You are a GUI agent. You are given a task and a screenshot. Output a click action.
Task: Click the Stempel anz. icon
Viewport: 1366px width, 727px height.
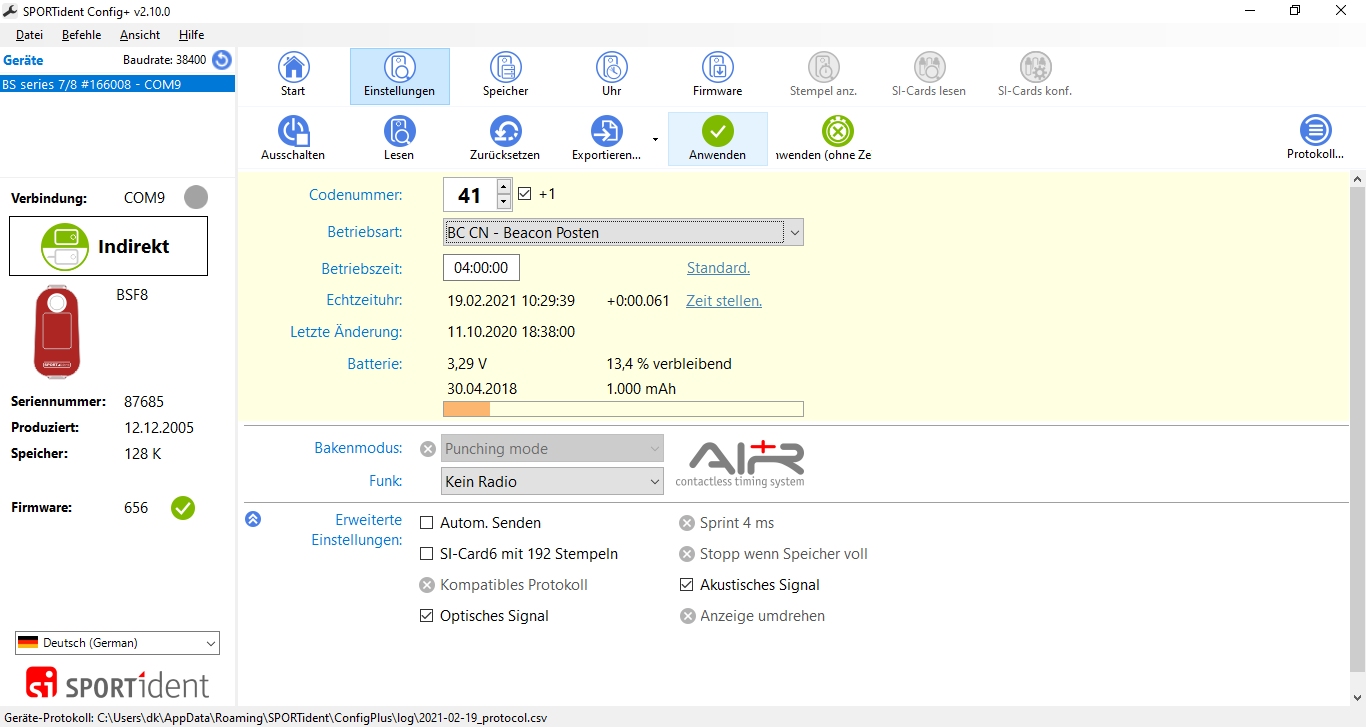(824, 68)
